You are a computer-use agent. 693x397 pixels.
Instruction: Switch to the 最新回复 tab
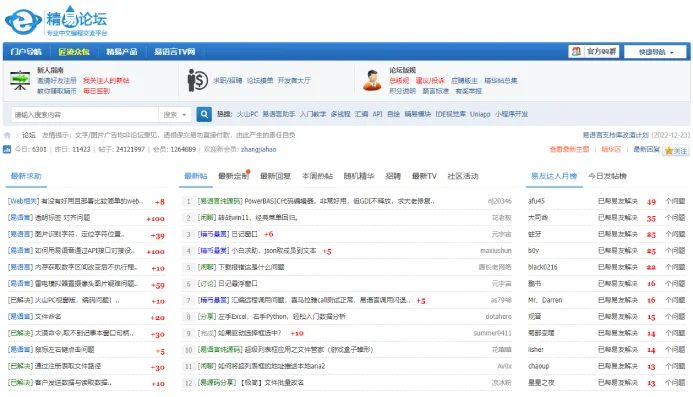tap(275, 176)
